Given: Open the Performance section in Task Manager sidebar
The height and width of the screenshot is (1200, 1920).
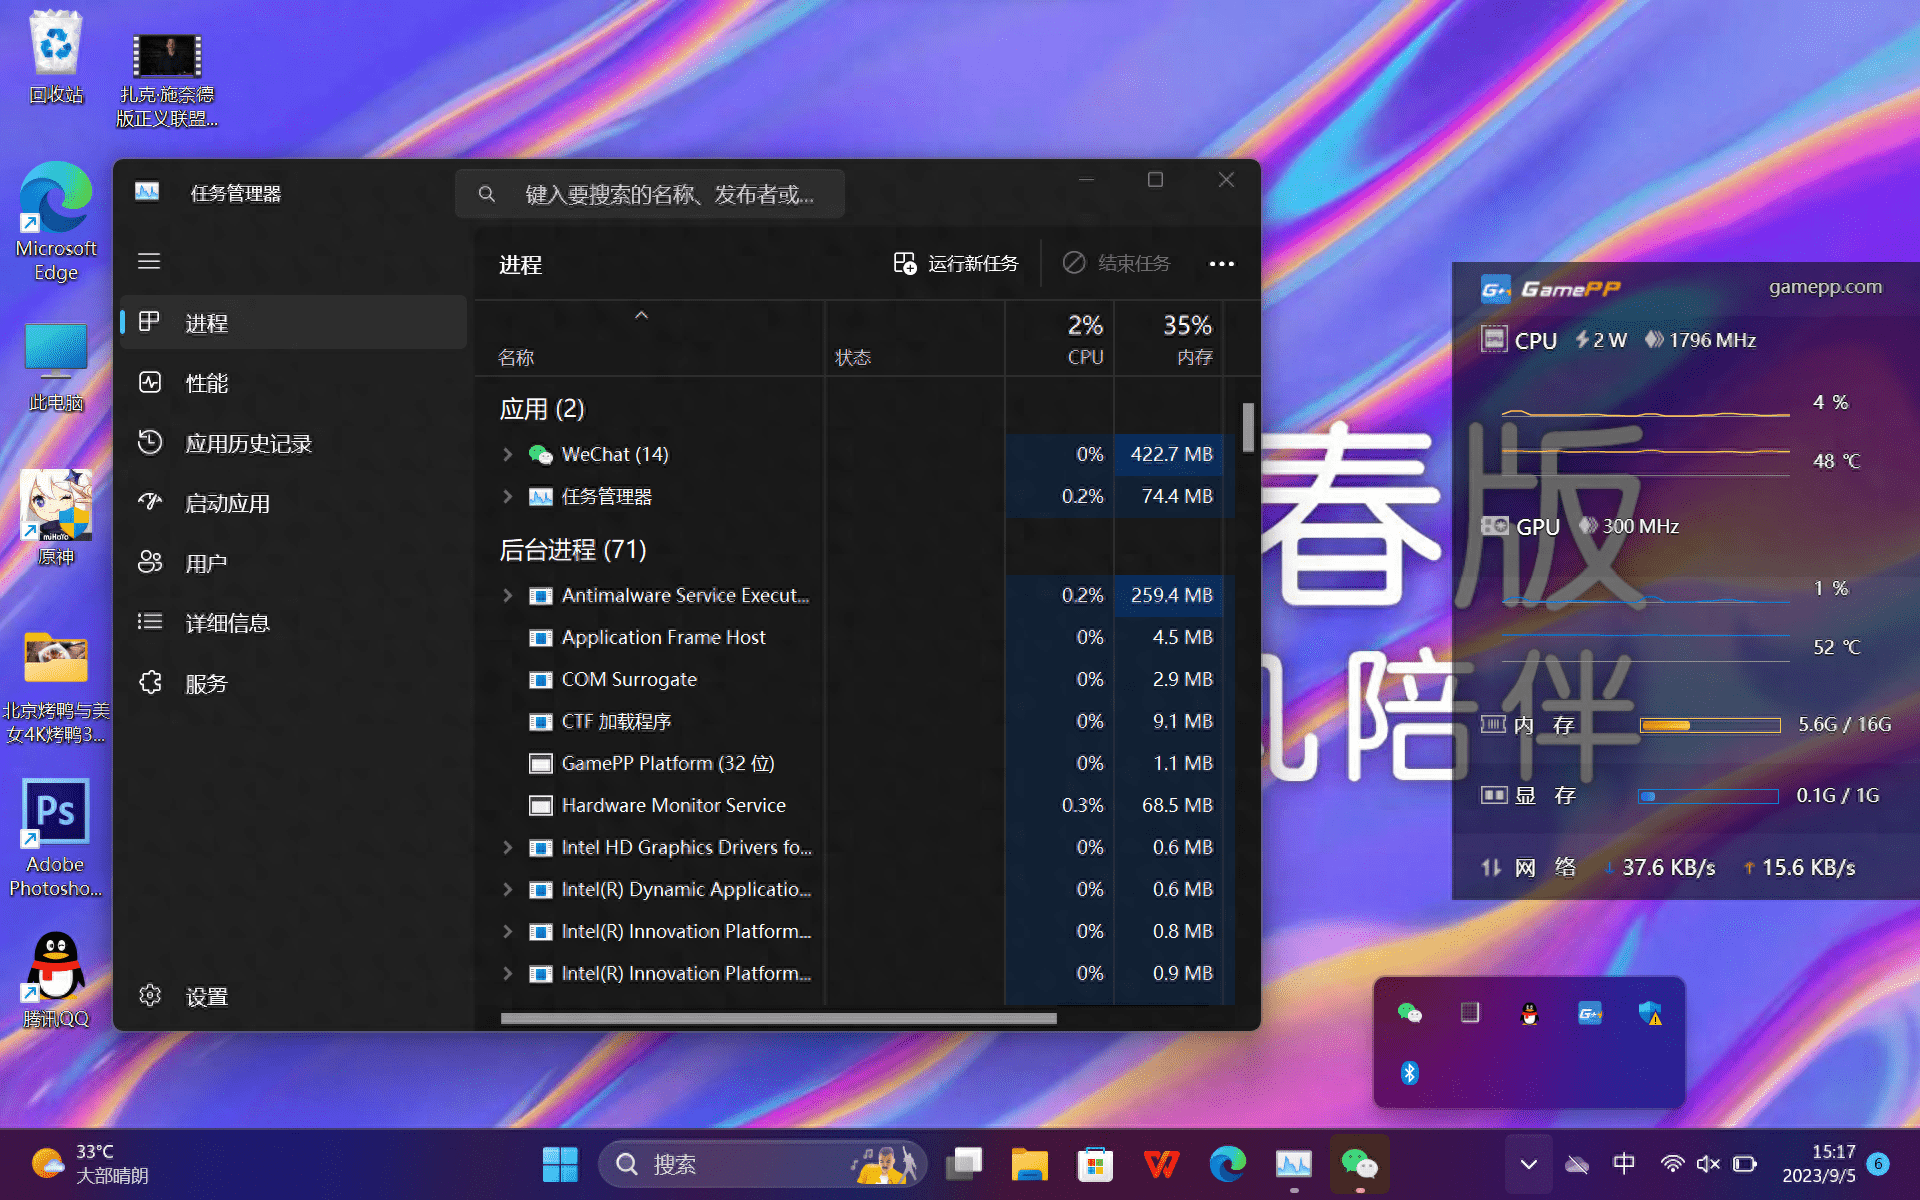Looking at the screenshot, I should 207,382.
